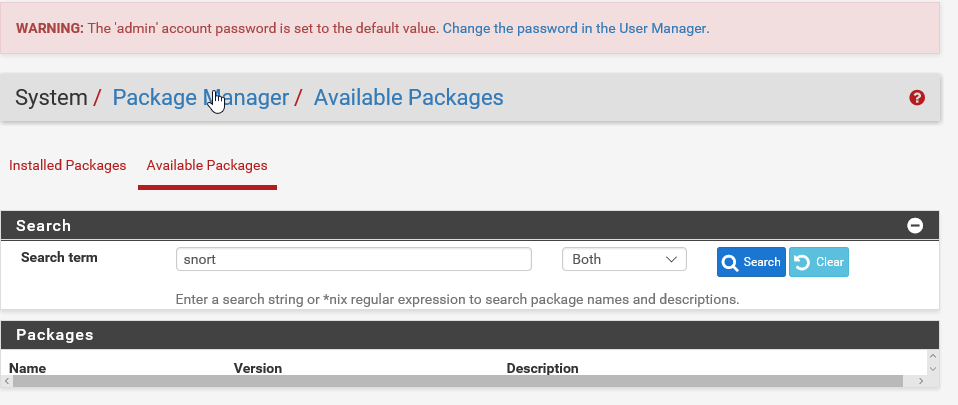The image size is (958, 405).
Task: Click the Version column header
Action: coord(258,368)
